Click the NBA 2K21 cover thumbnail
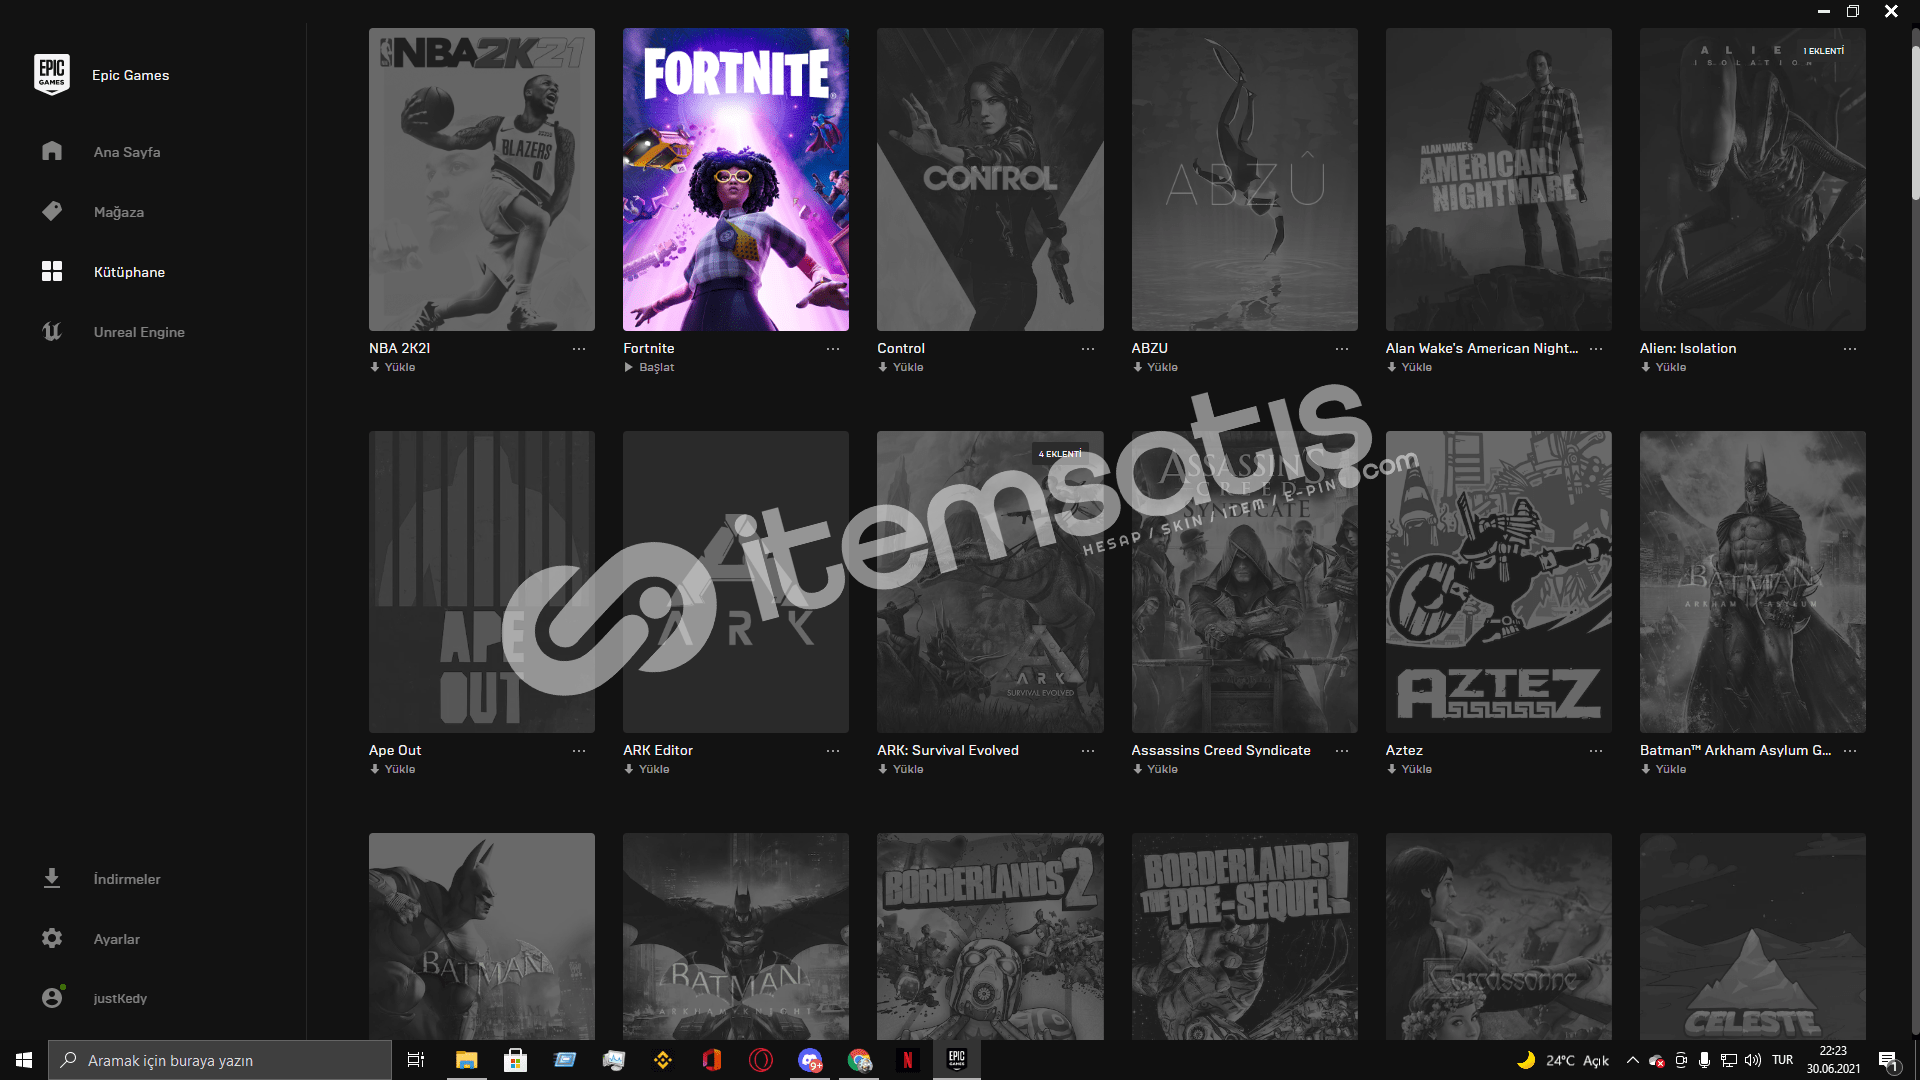The image size is (1920, 1080). tap(482, 179)
